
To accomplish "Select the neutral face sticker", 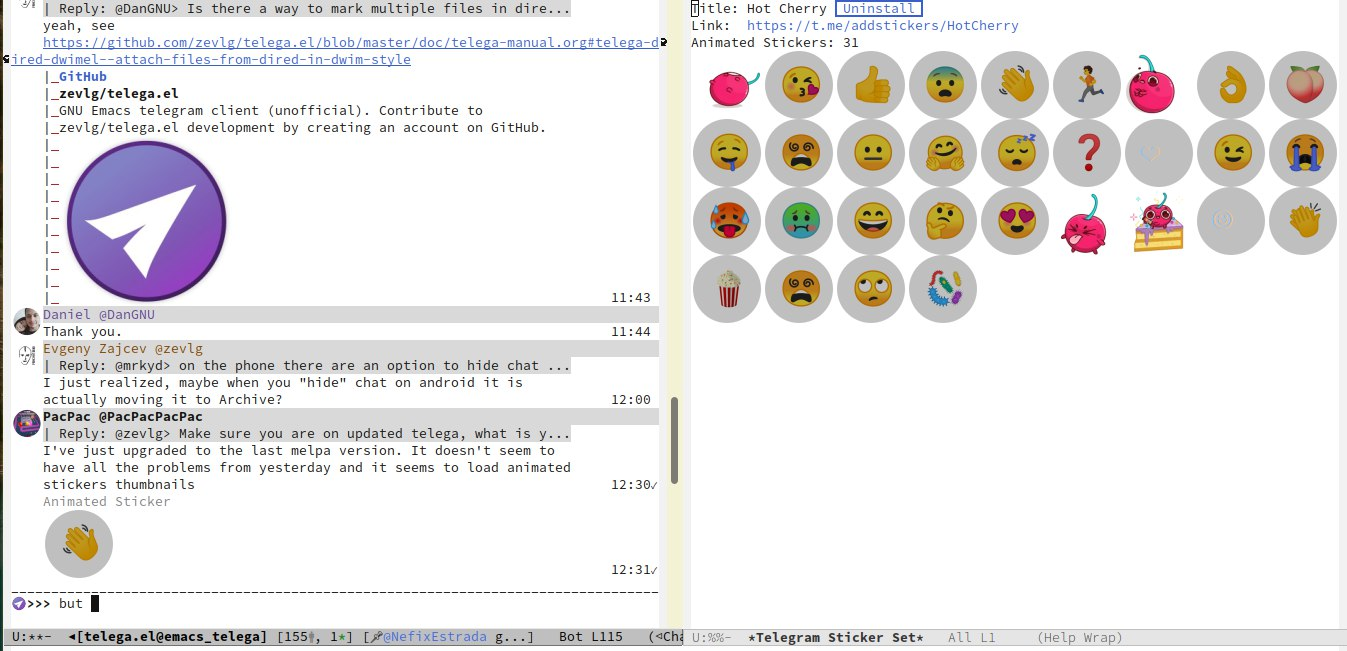I will pyautogui.click(x=871, y=153).
